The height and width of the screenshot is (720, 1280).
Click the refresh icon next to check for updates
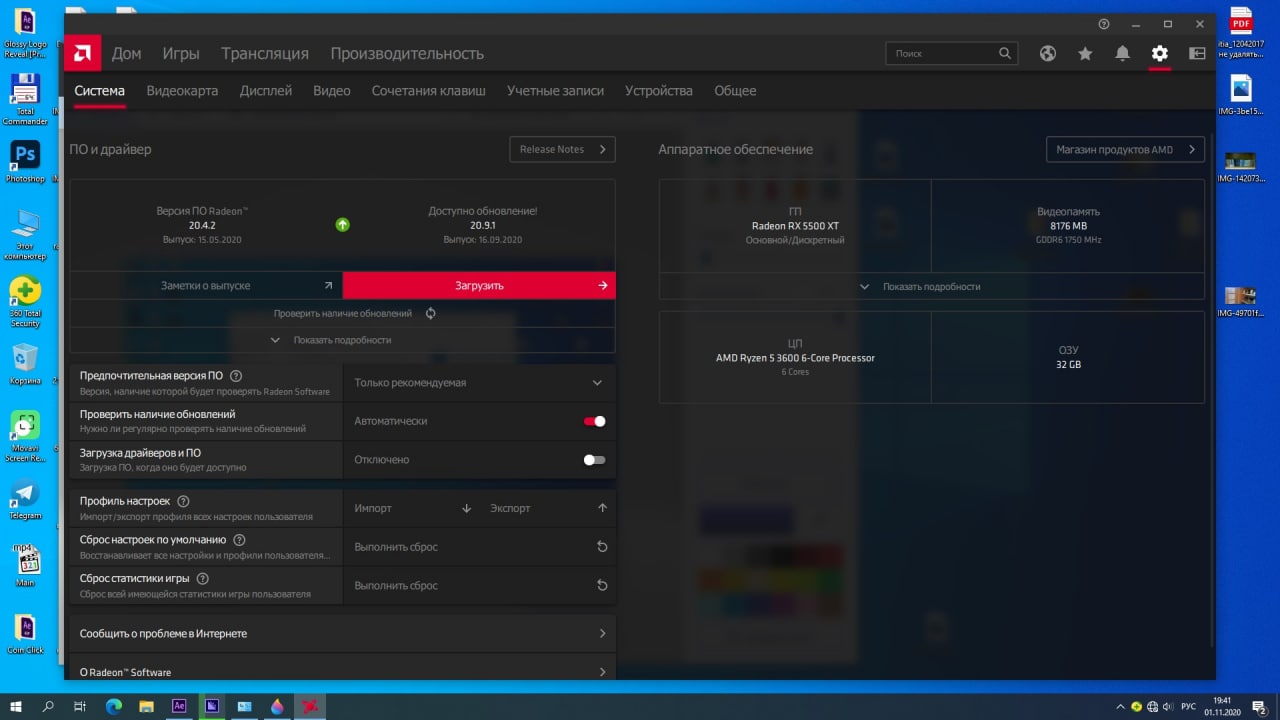[431, 313]
